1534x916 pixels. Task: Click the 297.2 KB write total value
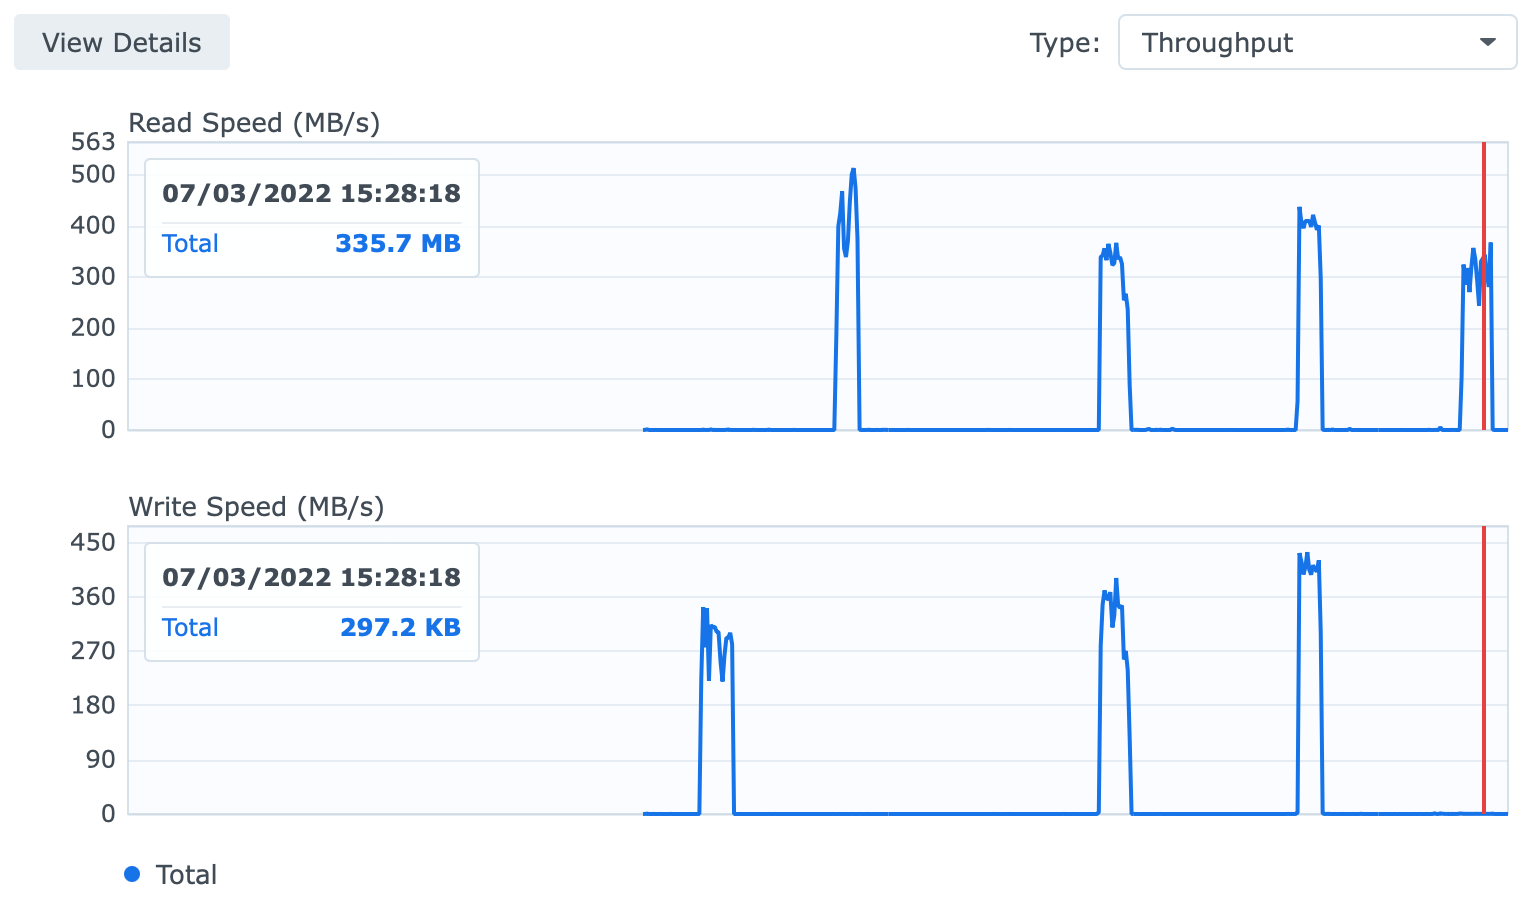400,628
